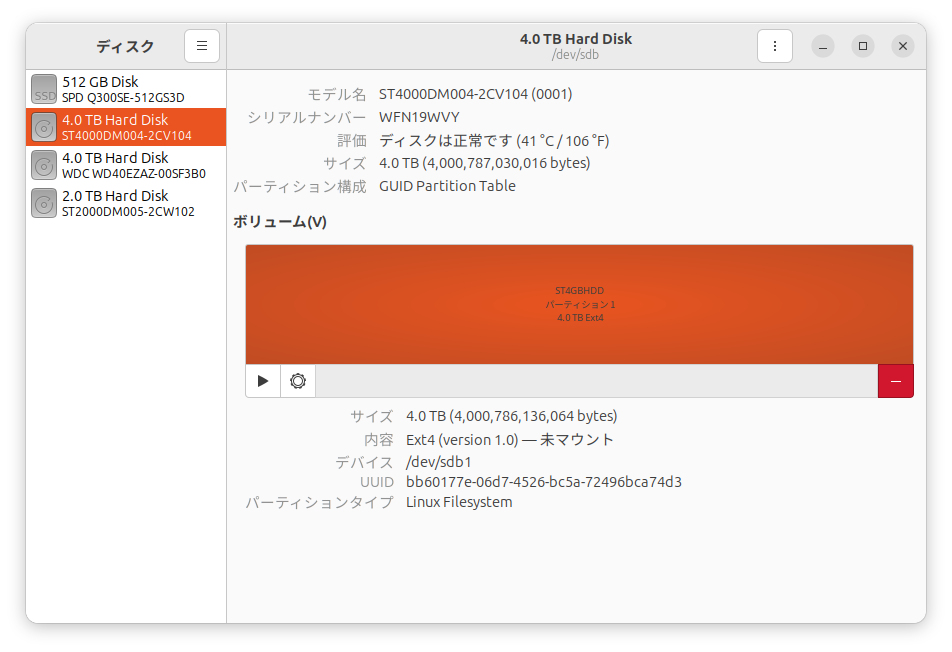Minimize the Disks window
The height and width of the screenshot is (652, 952).
[823, 46]
